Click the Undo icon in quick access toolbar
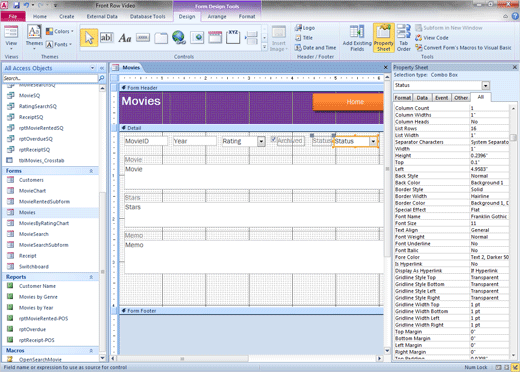The height and width of the screenshot is (372, 520). [26, 5]
